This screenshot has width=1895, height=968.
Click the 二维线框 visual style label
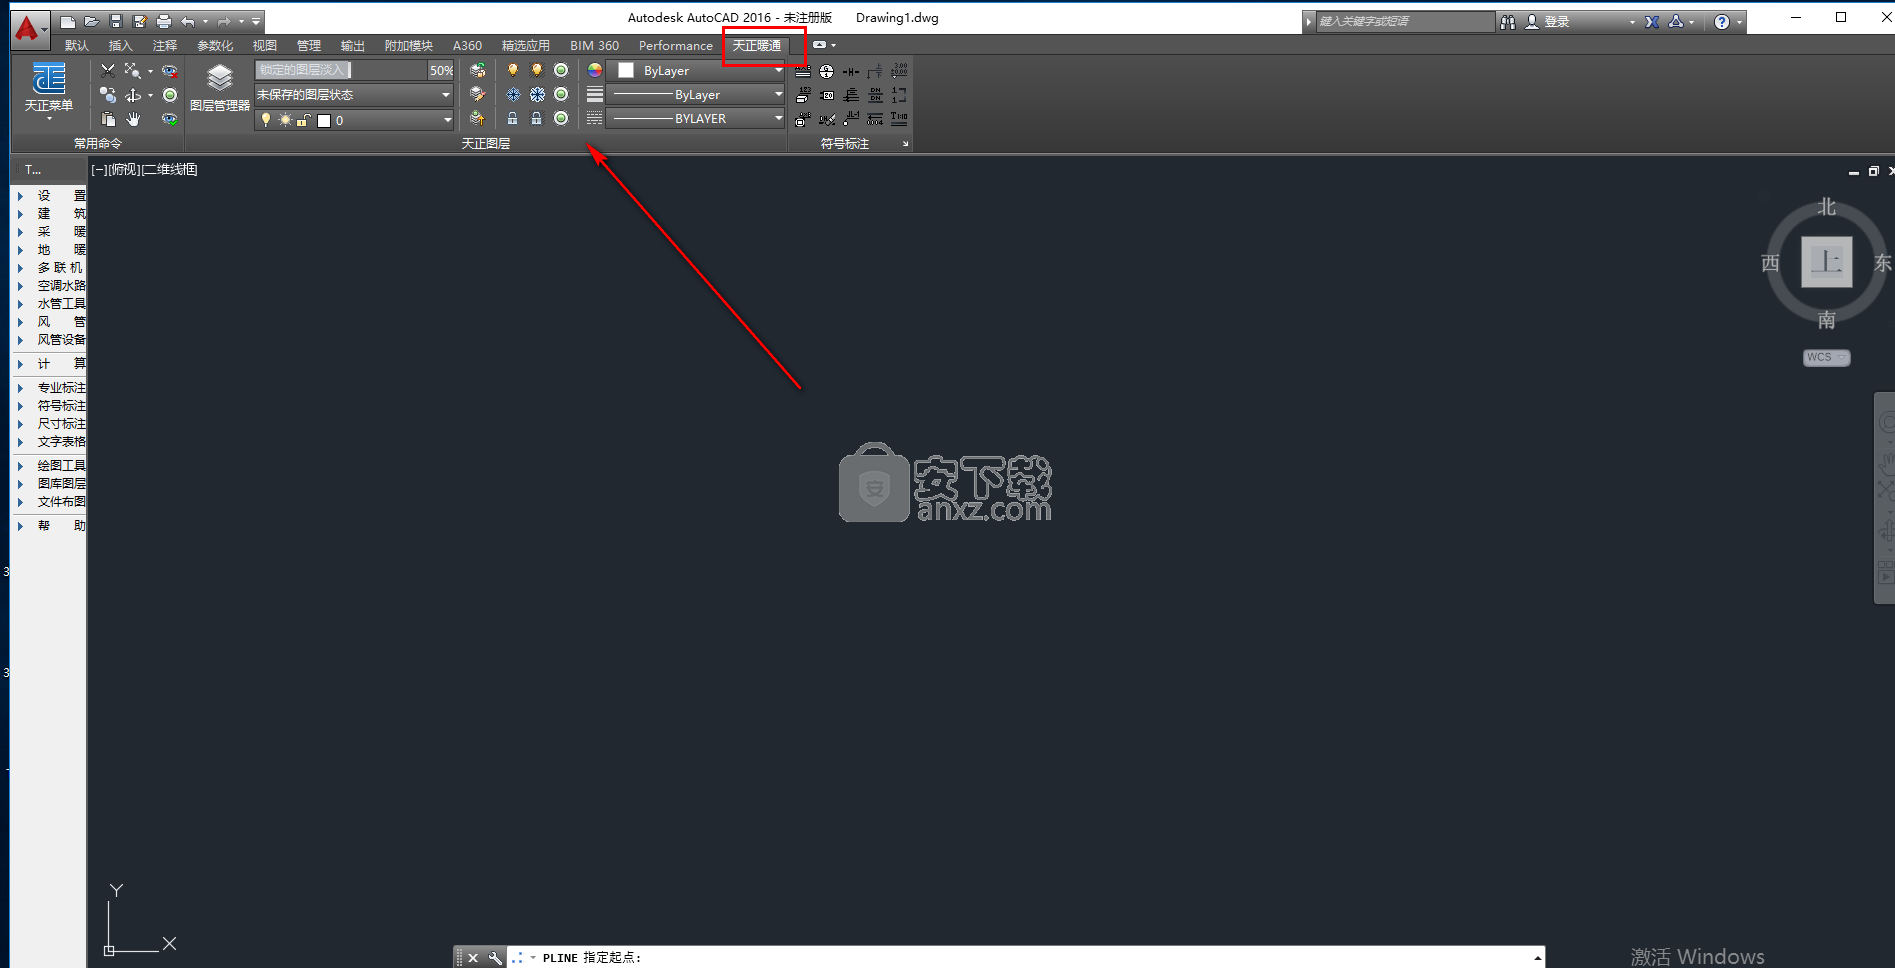[x=169, y=170]
